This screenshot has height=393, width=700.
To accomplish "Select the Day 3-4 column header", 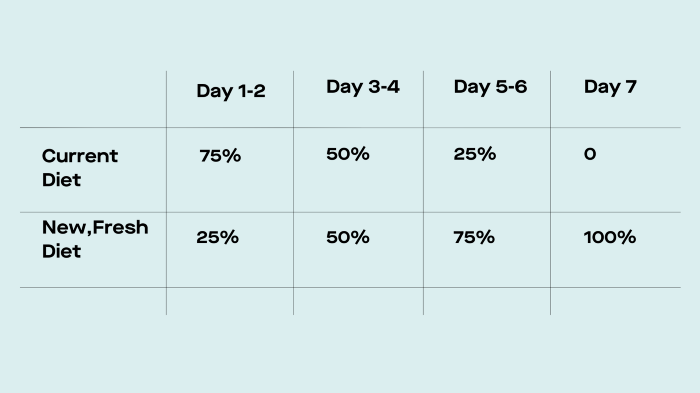I will [x=362, y=87].
